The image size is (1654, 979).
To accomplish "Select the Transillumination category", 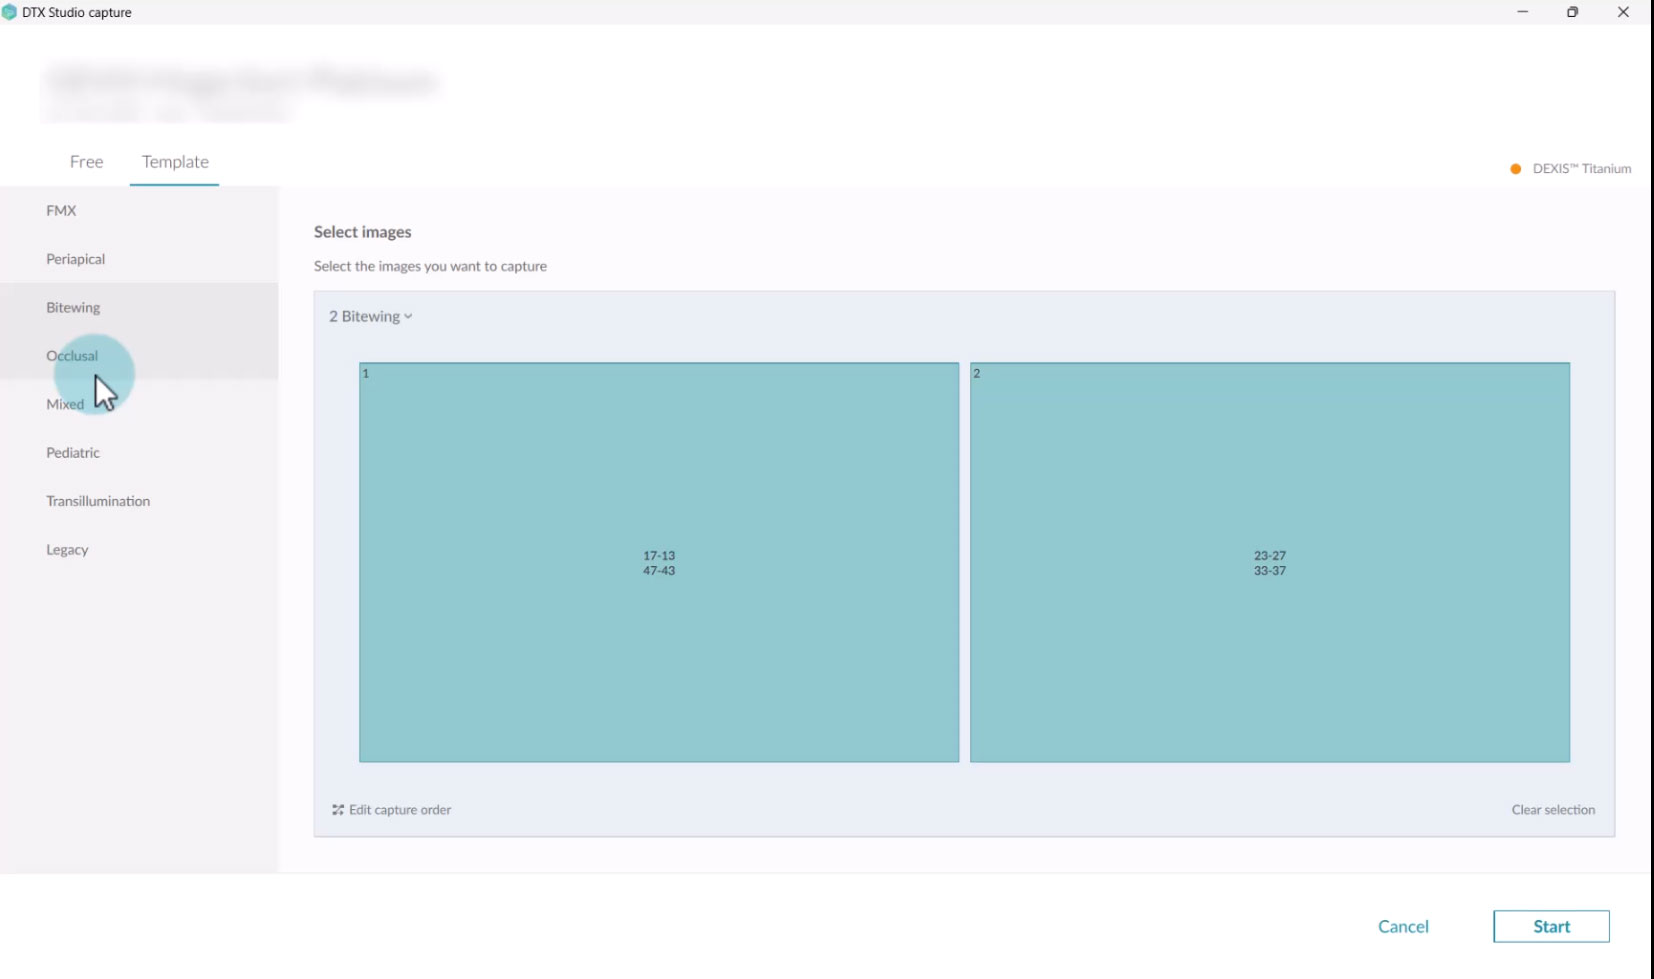I will (x=139, y=501).
